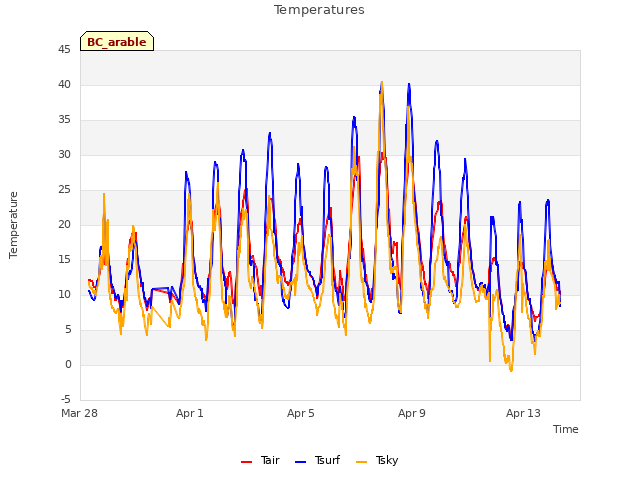Click the Apr 1 x-axis label
This screenshot has width=640, height=480.
coord(190,413)
